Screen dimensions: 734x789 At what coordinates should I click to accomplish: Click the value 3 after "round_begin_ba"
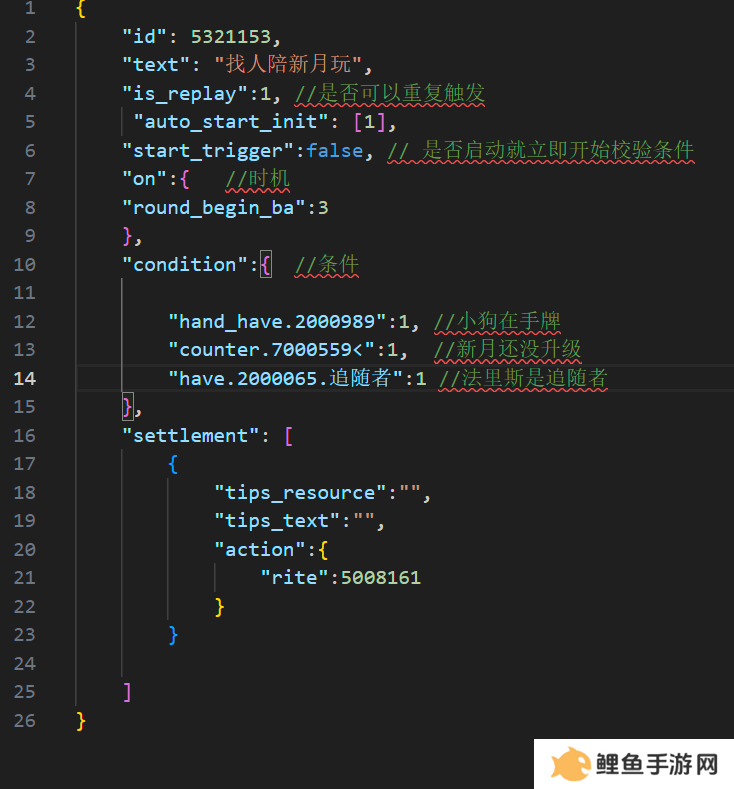pyautogui.click(x=323, y=208)
